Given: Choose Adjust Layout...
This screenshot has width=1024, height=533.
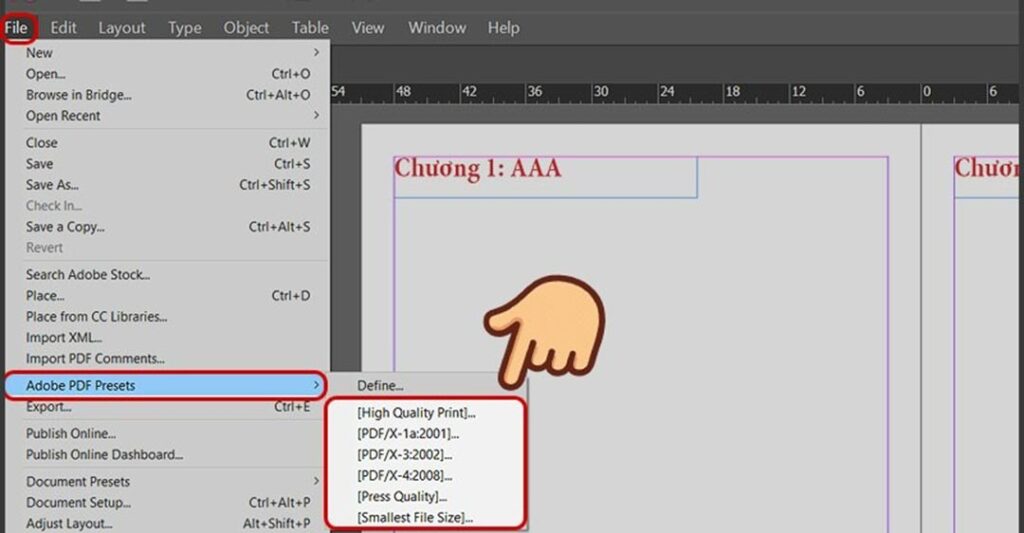Looking at the screenshot, I should pyautogui.click(x=167, y=524).
